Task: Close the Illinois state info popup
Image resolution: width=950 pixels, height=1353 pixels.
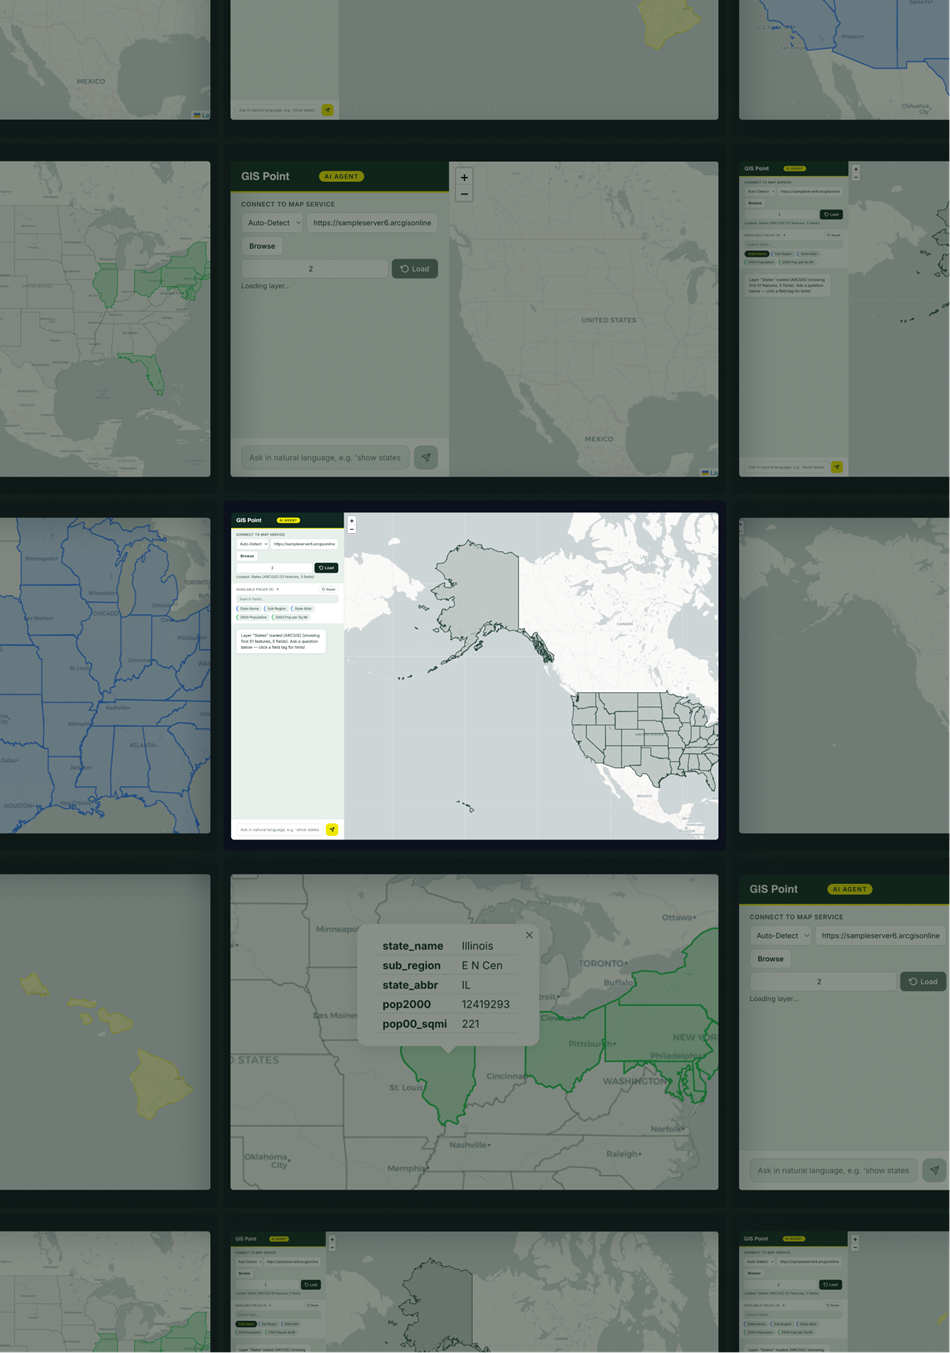Action: (529, 935)
